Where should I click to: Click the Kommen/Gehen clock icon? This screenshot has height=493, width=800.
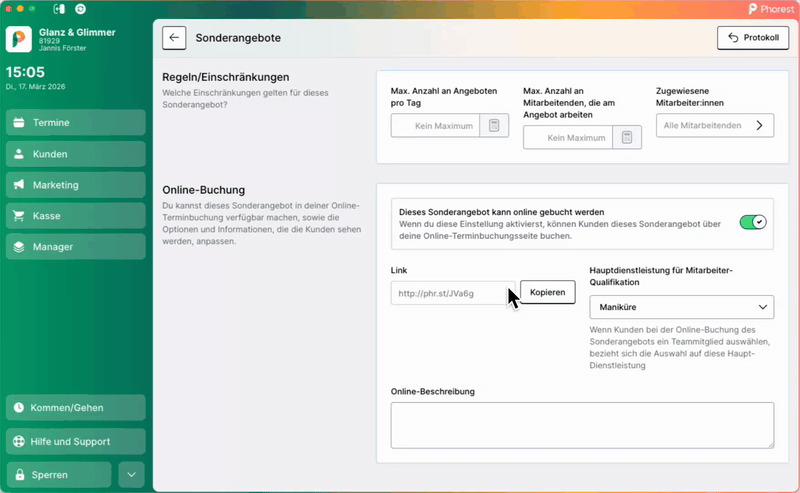[19, 407]
